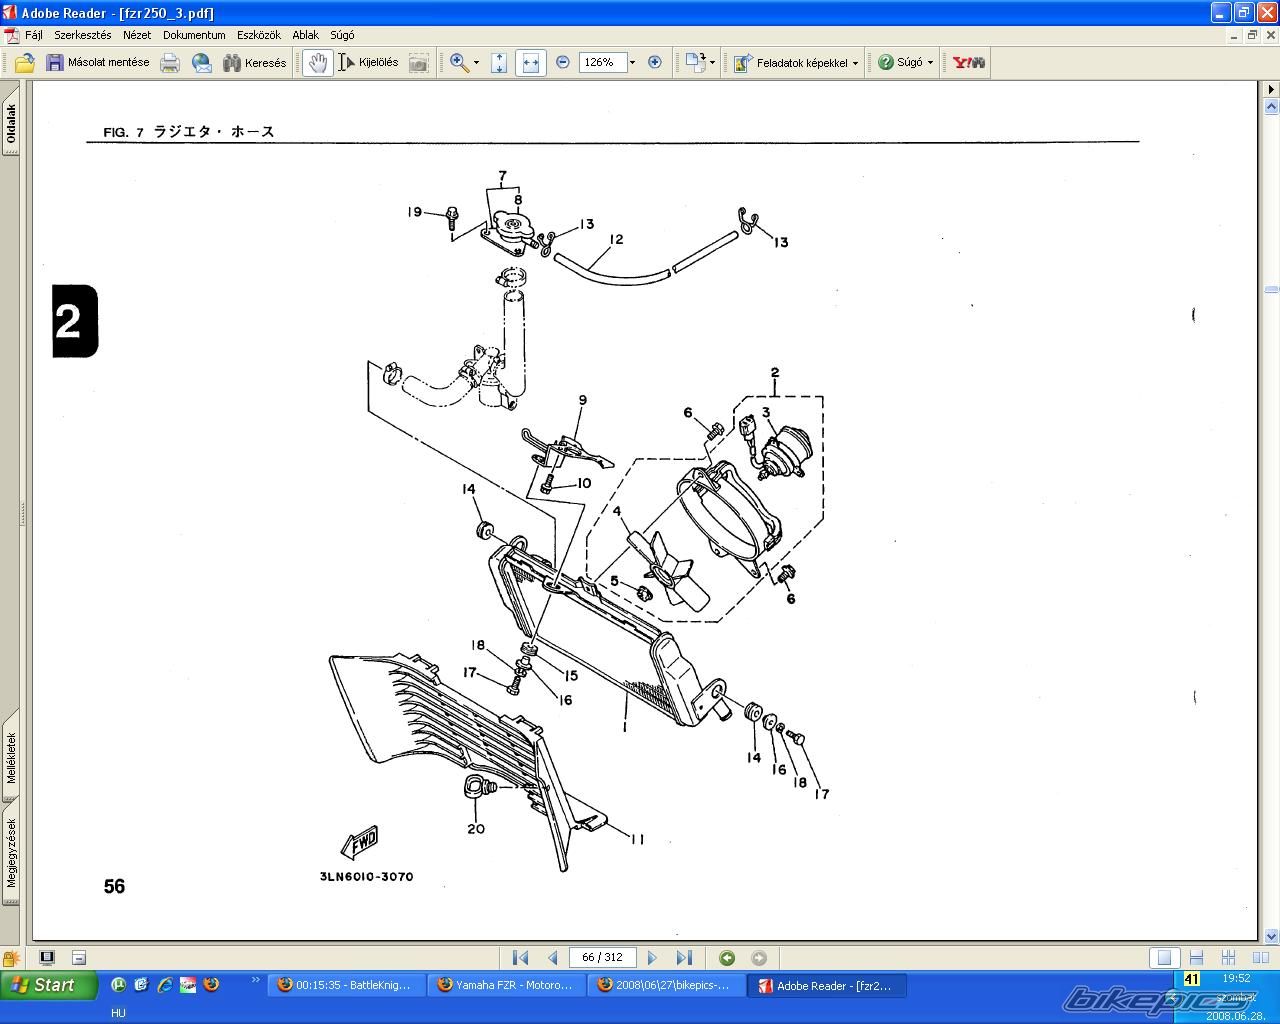Screen dimensions: 1280x1024
Task: Click the Zoom Out minus button
Action: [x=563, y=62]
